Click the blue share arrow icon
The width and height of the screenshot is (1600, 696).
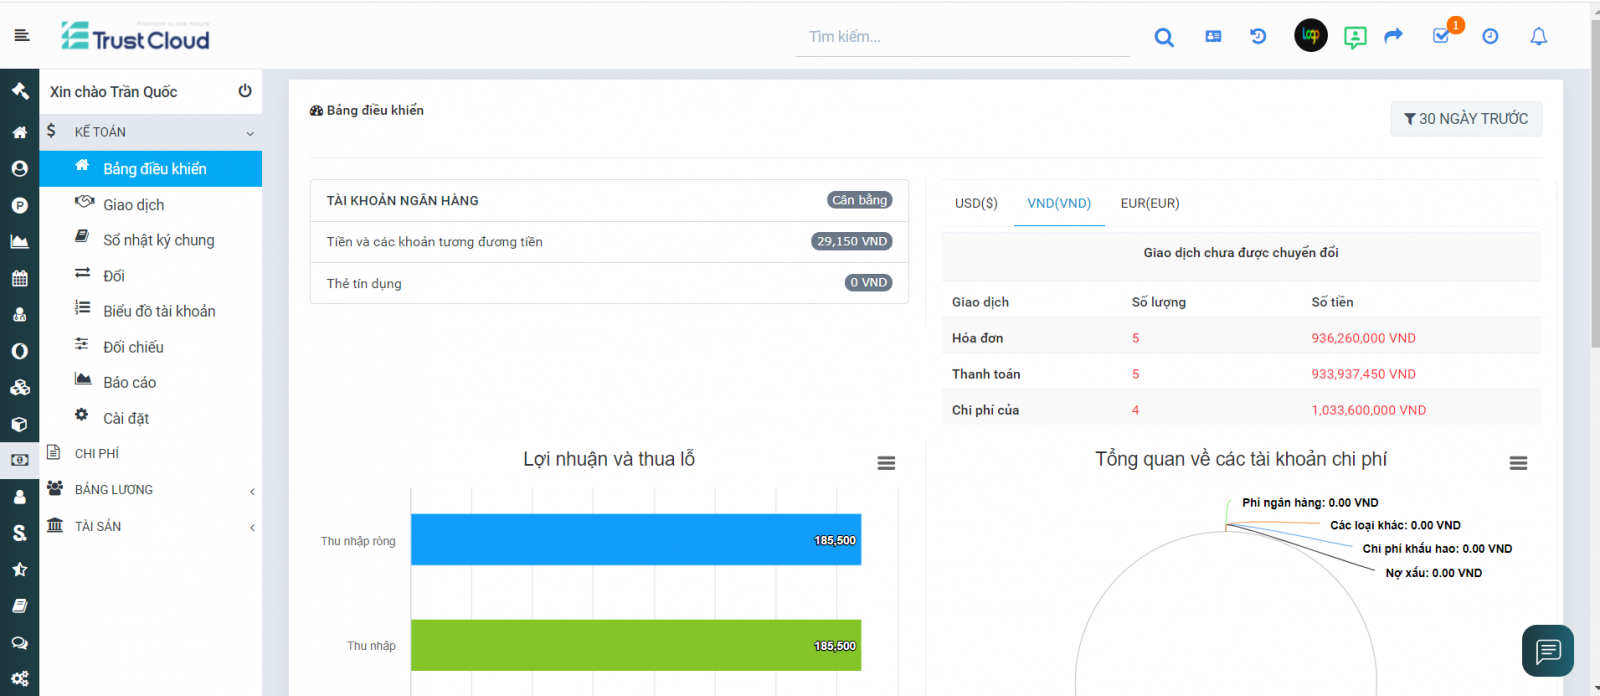(x=1393, y=36)
